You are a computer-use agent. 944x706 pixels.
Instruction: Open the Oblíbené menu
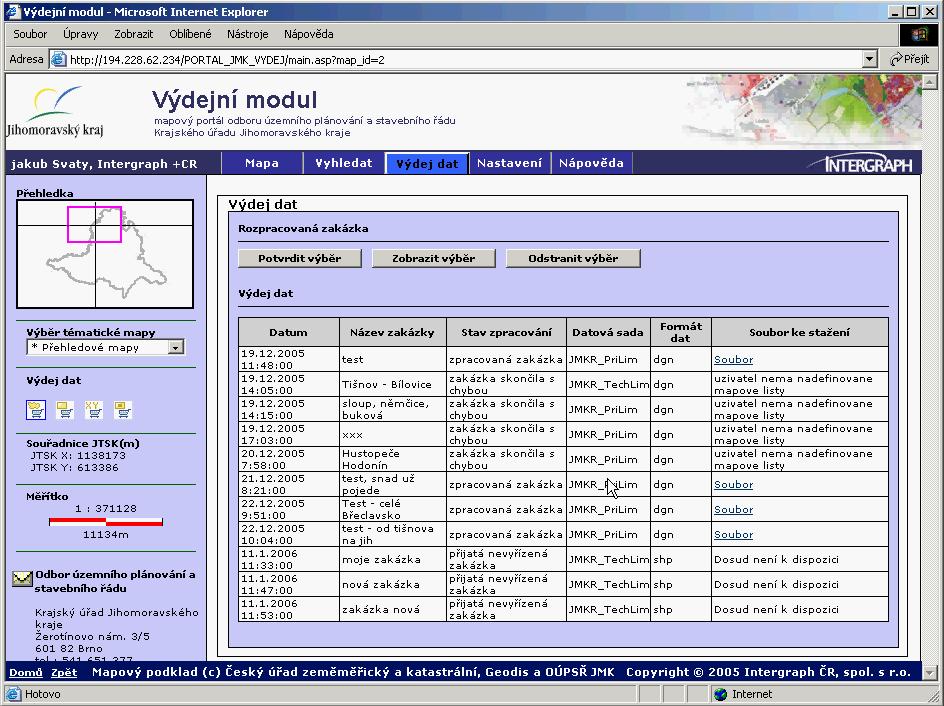click(190, 34)
